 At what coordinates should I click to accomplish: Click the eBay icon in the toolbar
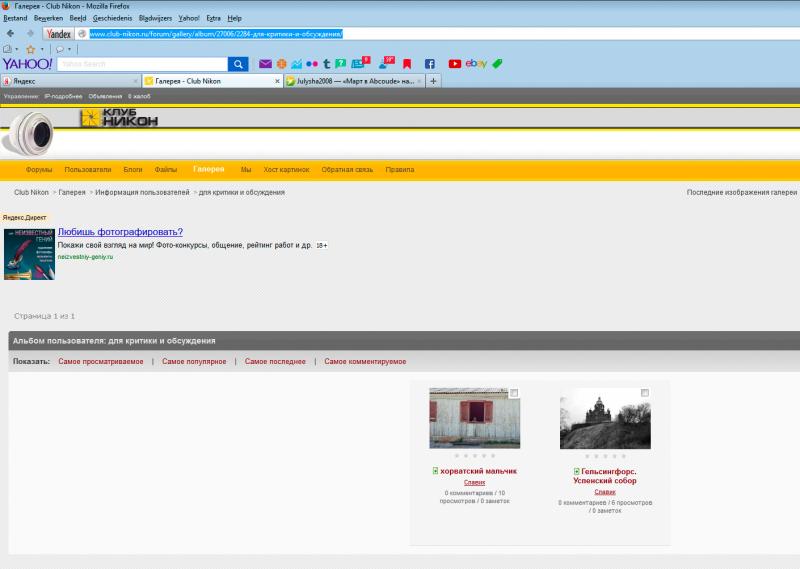pos(476,63)
